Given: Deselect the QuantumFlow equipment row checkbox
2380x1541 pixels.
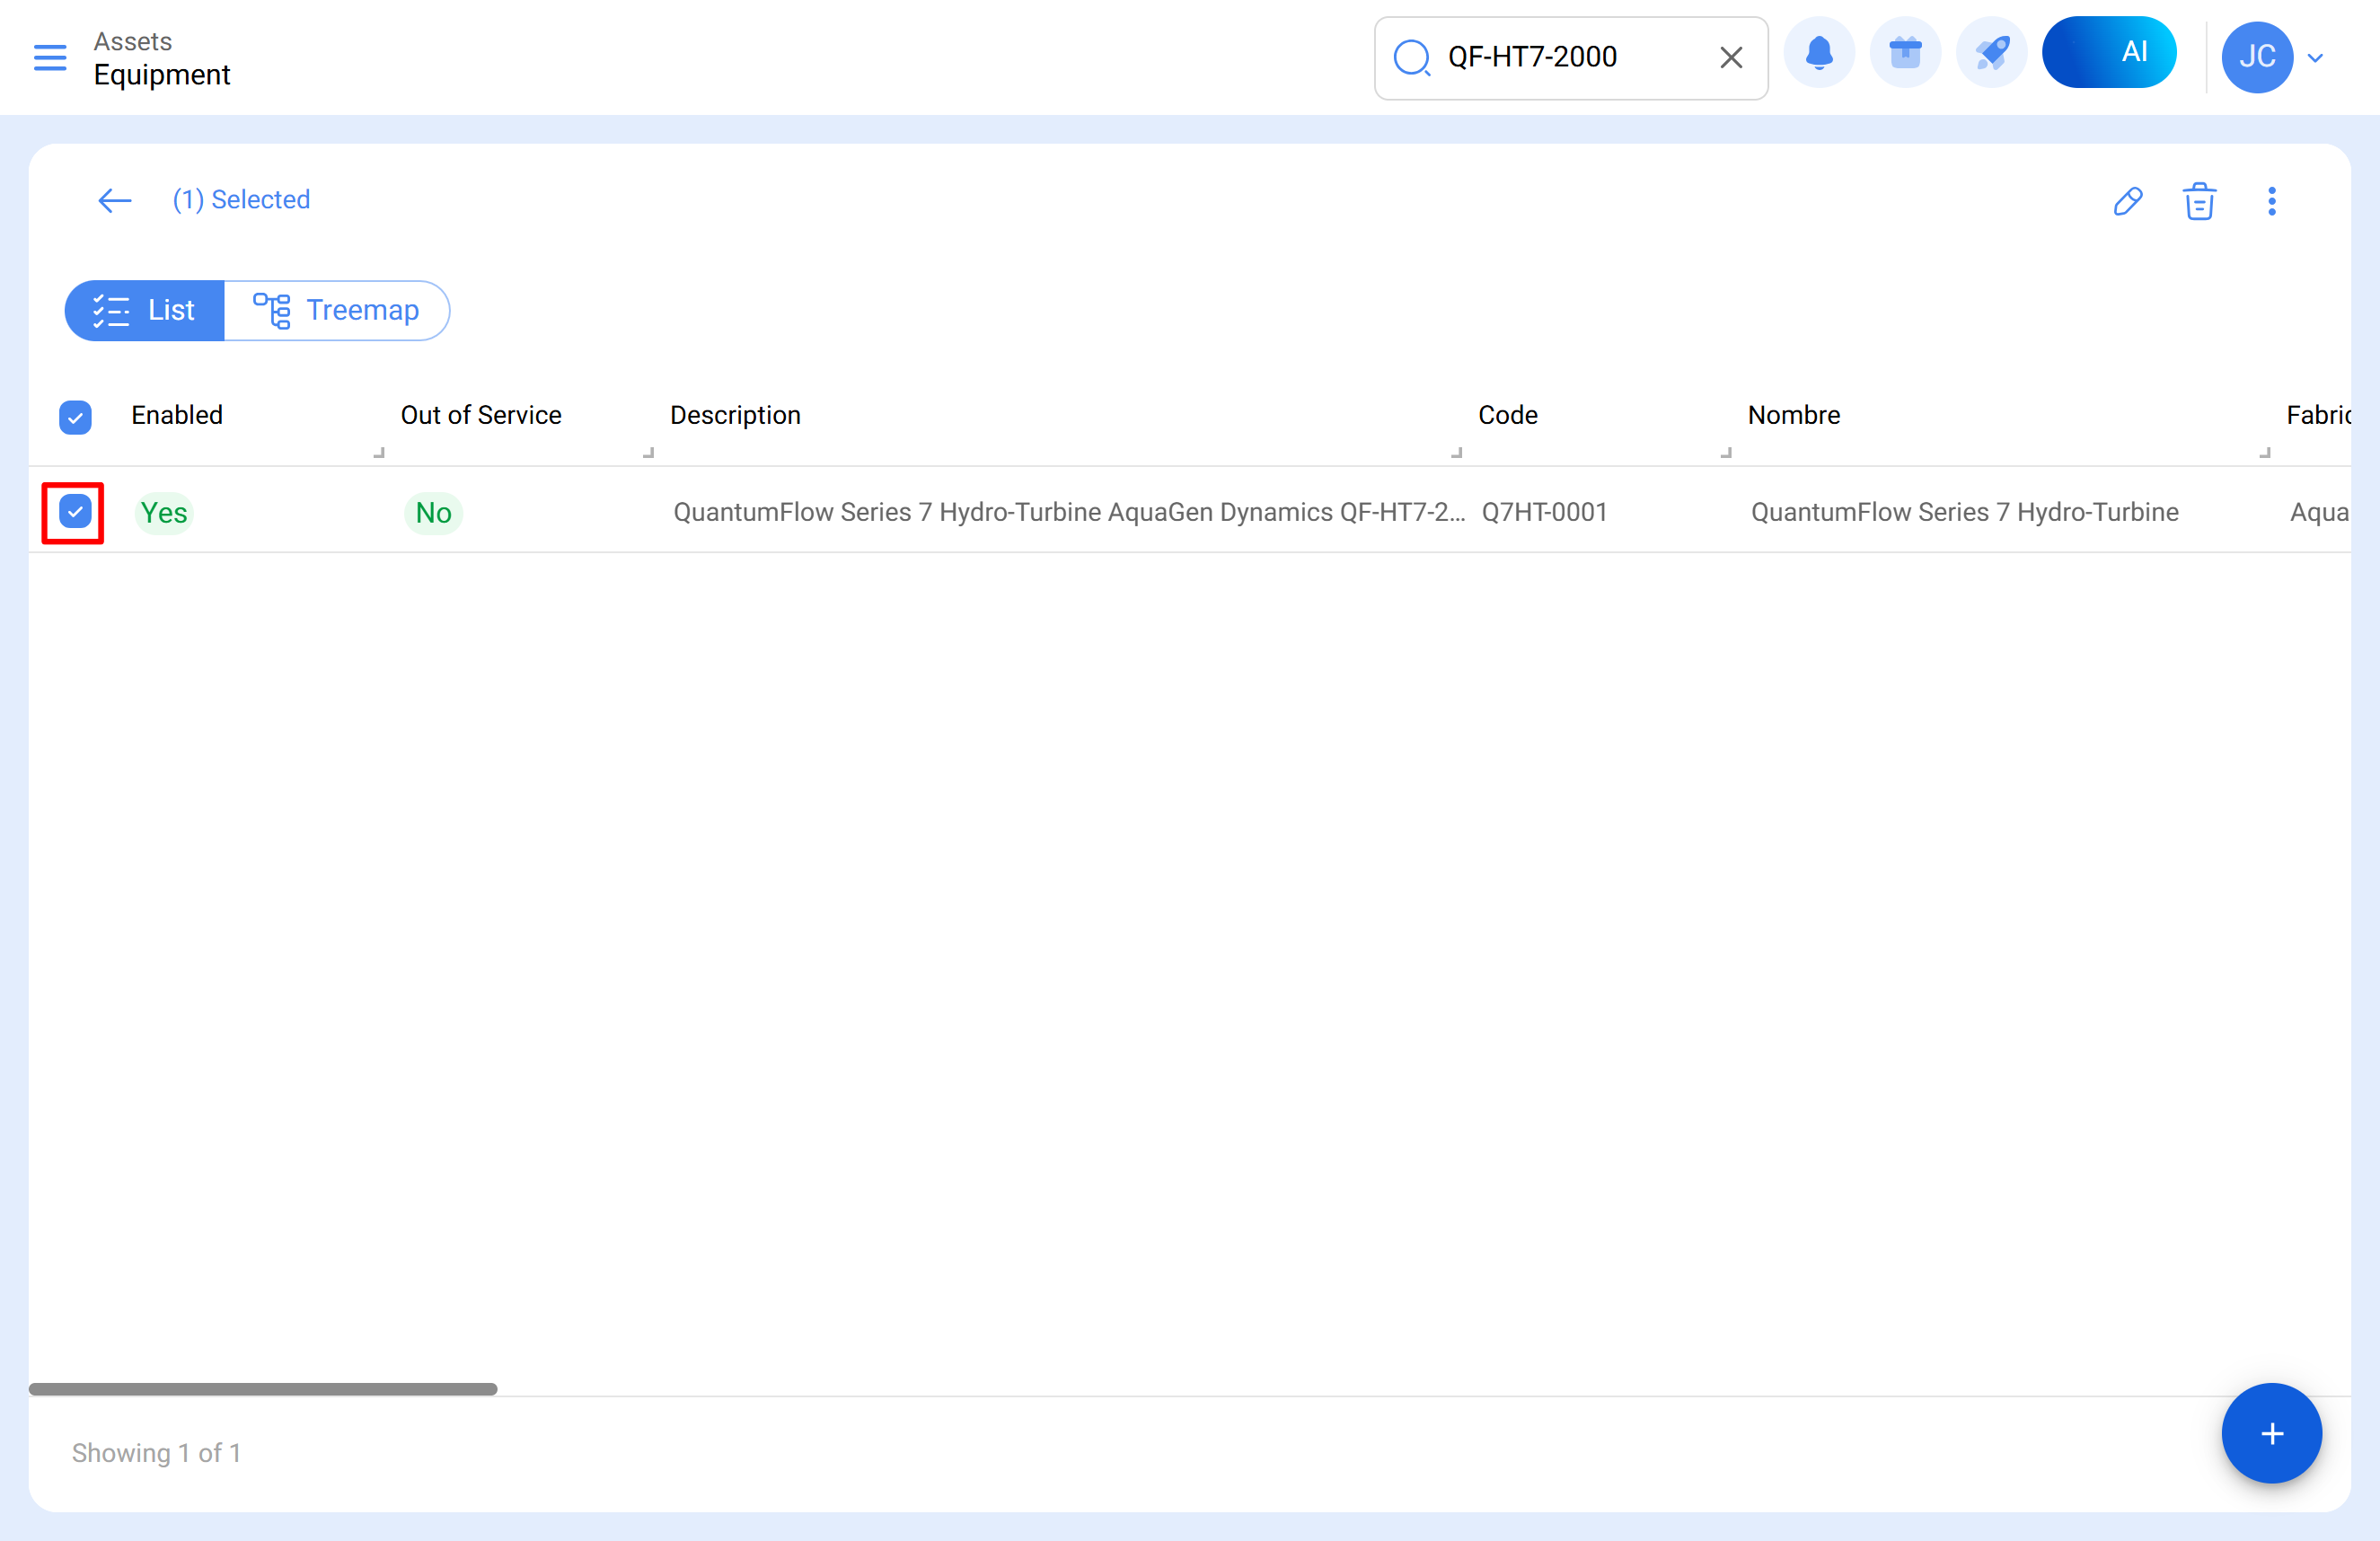Looking at the screenshot, I should point(75,512).
